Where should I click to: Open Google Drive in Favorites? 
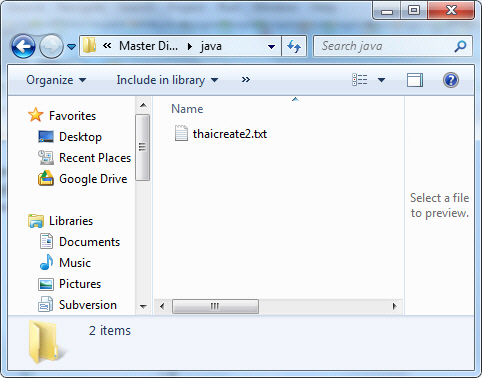93,179
